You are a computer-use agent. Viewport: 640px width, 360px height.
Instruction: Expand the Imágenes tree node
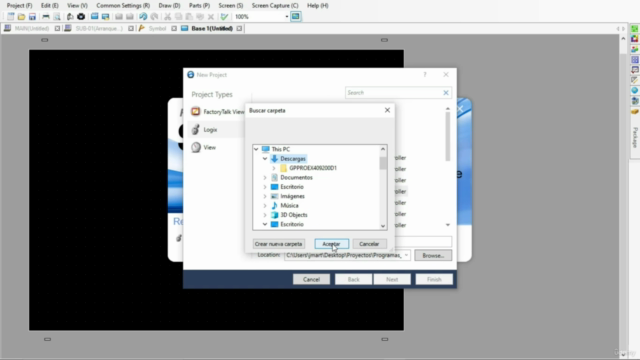(x=265, y=196)
